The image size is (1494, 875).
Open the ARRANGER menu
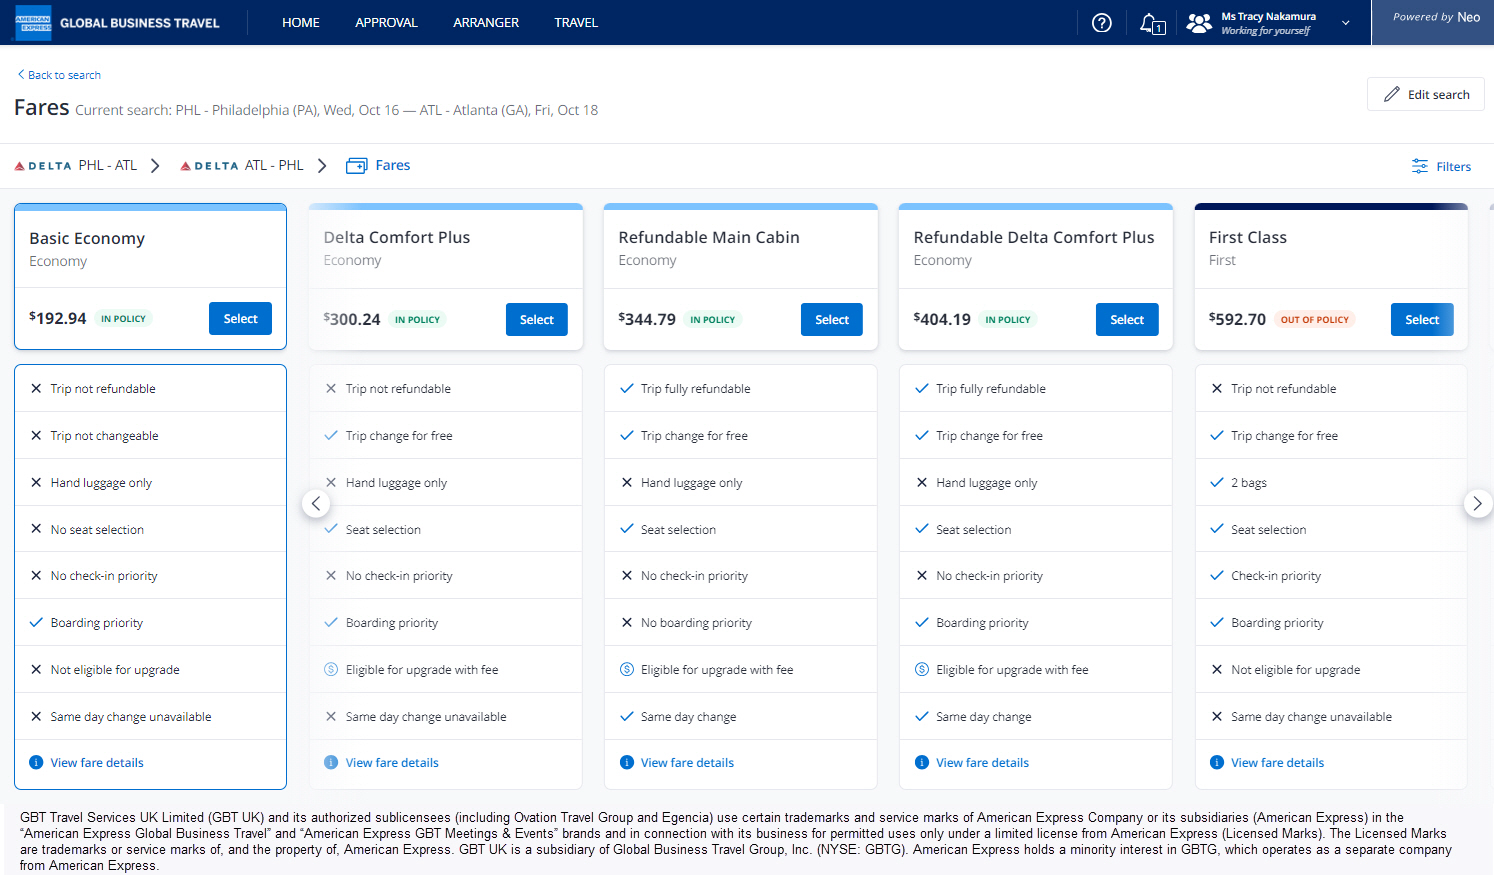click(x=486, y=22)
